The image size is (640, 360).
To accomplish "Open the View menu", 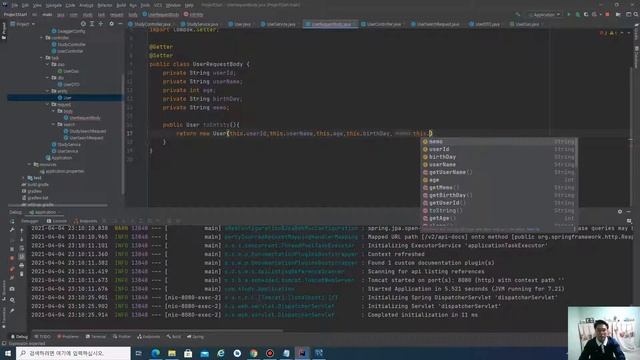I will [x=37, y=5].
